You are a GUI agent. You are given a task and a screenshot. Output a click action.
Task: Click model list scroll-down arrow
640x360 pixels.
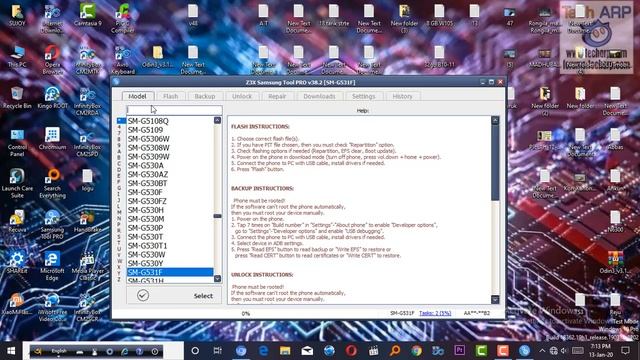(x=218, y=279)
